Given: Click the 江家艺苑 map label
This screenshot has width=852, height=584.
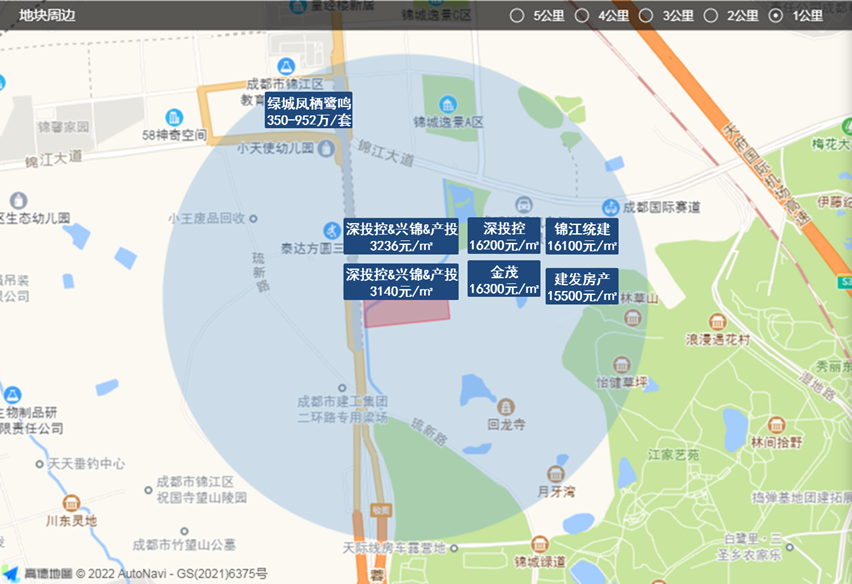Looking at the screenshot, I should pos(673,454).
